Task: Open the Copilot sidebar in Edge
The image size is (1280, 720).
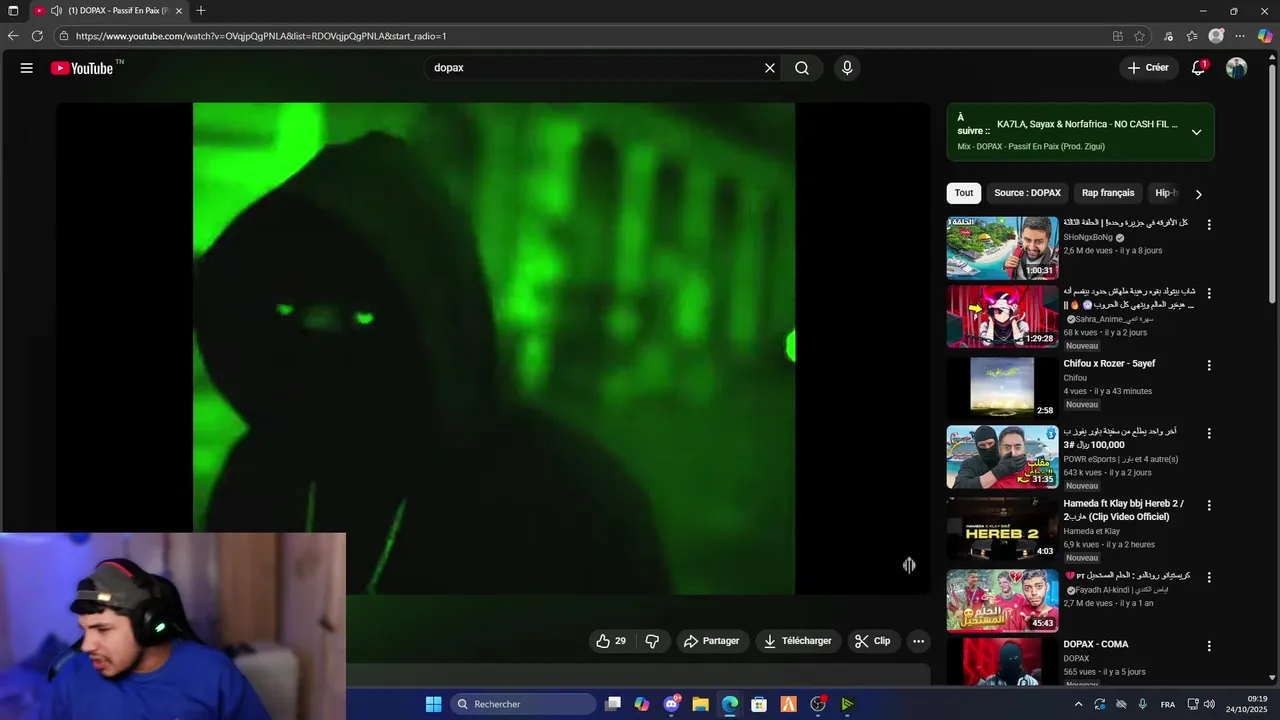Action: [x=1265, y=36]
